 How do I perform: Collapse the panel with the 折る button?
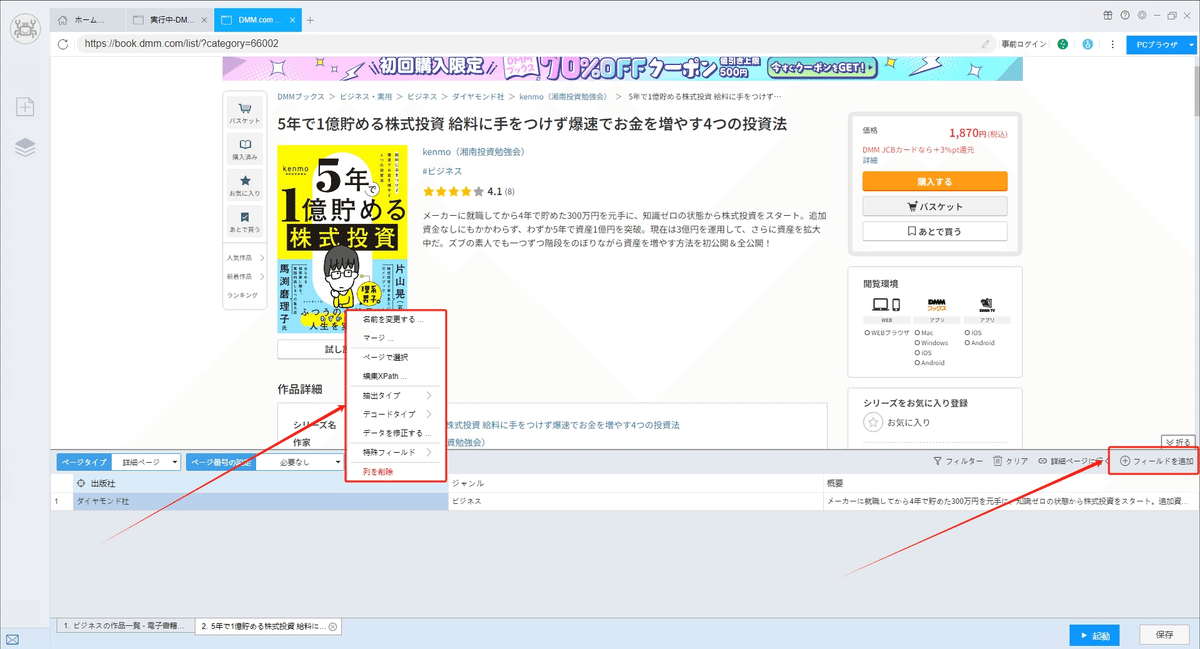click(x=1179, y=441)
